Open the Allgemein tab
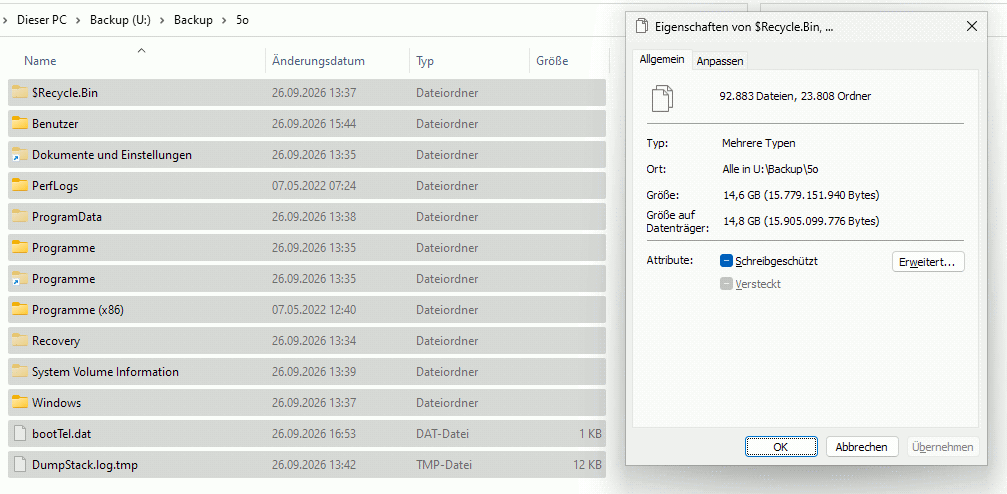Viewport: 1007px width, 494px height. click(x=662, y=60)
